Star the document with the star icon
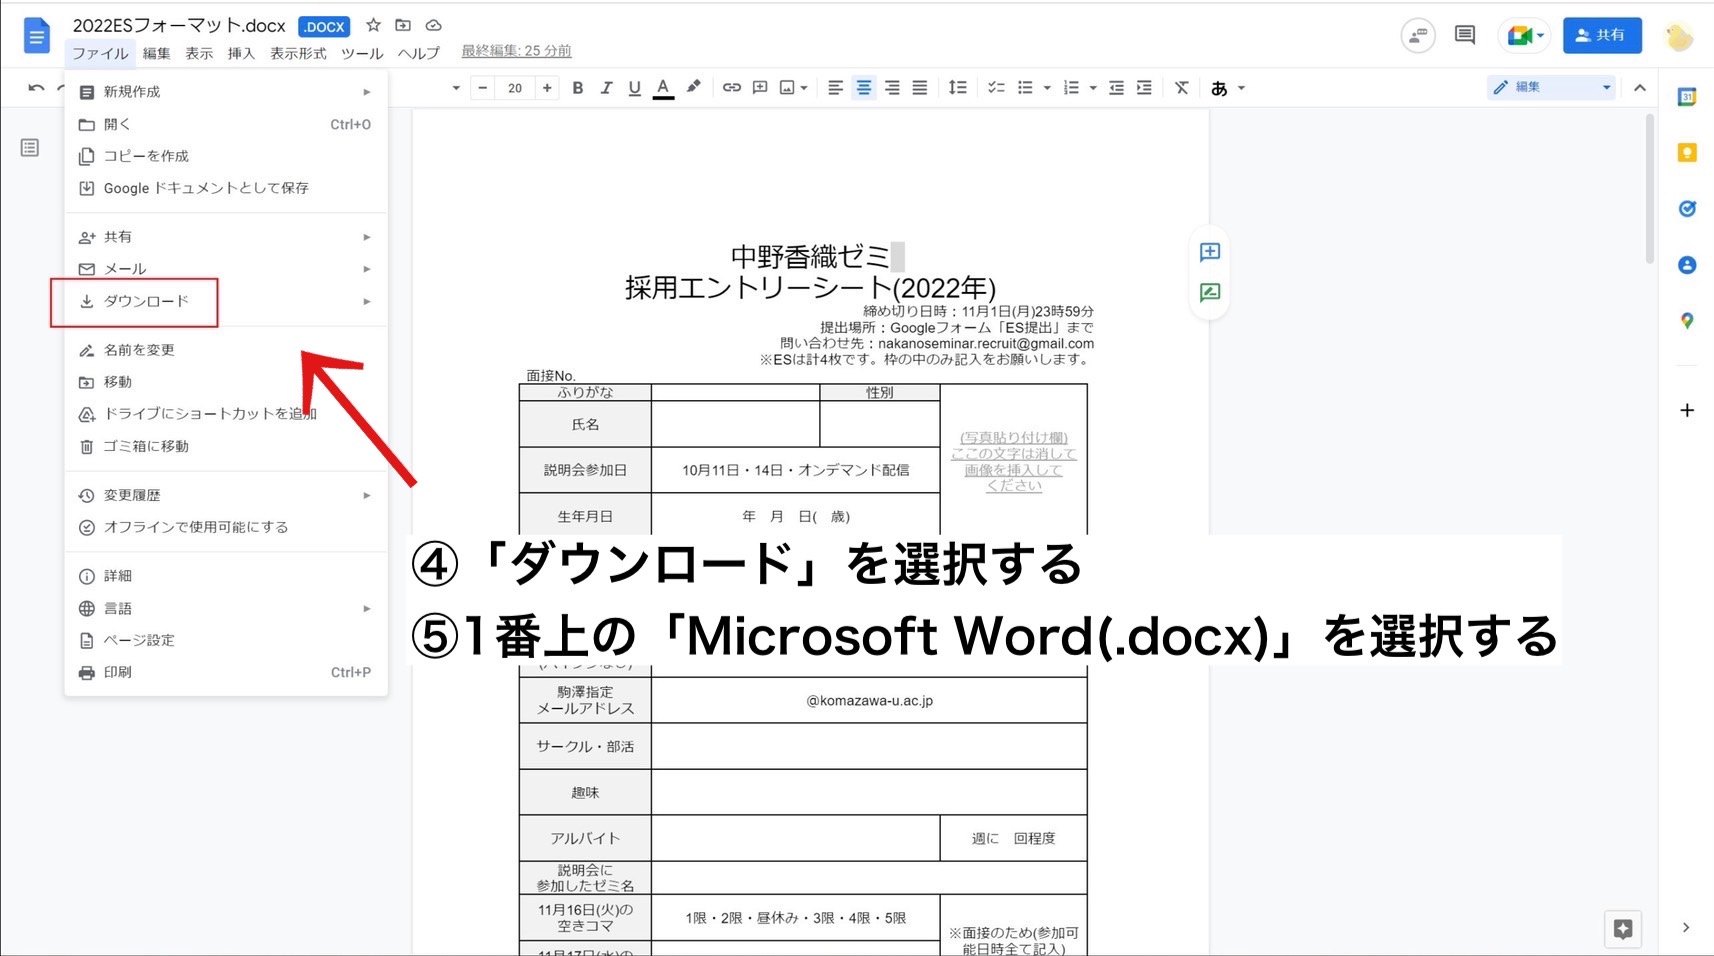The height and width of the screenshot is (956, 1714). (x=373, y=25)
